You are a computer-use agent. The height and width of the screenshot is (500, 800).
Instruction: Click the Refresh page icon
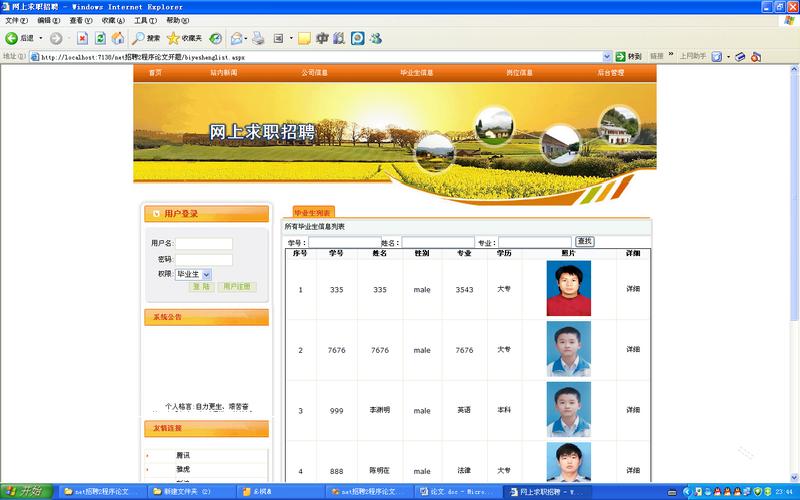tap(100, 38)
